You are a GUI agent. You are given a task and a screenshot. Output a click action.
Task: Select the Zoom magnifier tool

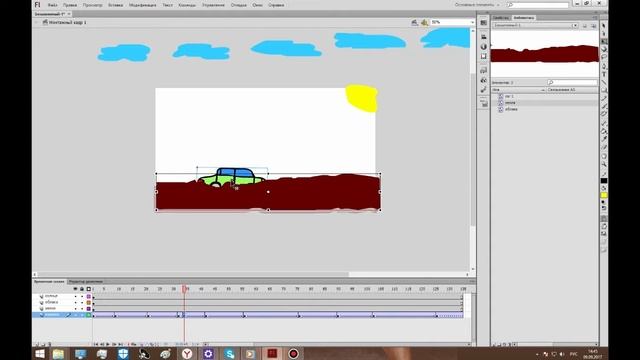pos(604,164)
